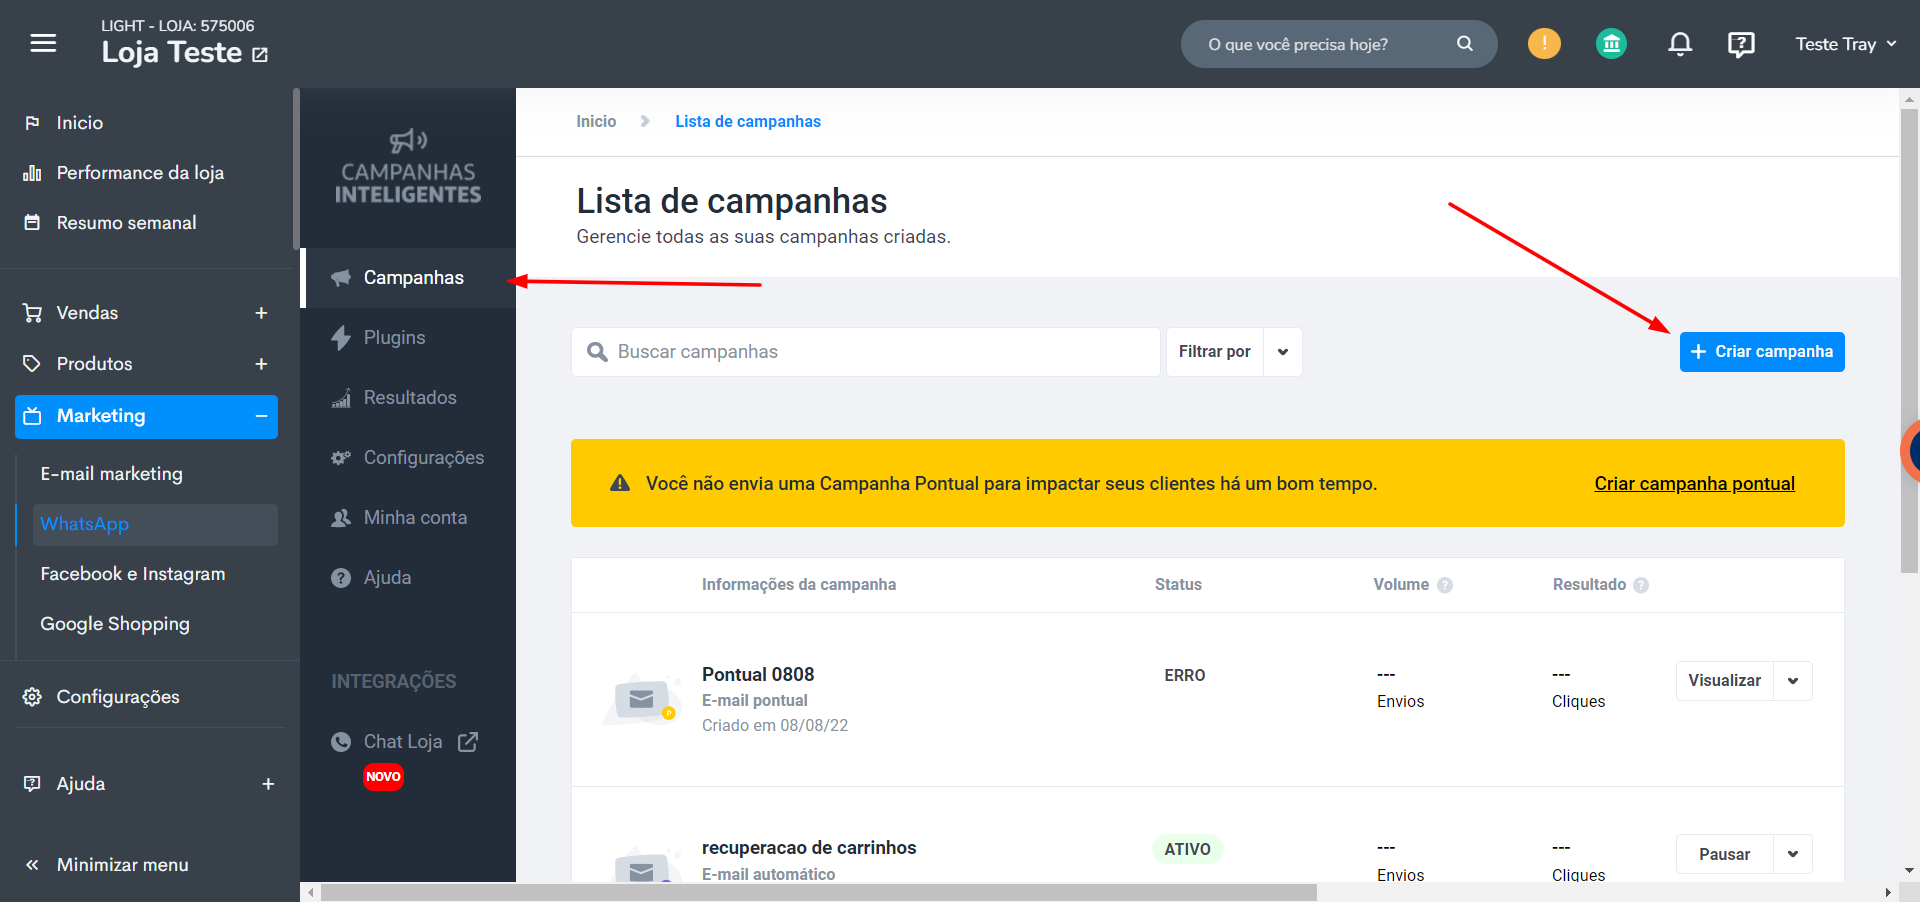Screen dimensions: 1920x902
Task: Open the notifications bell
Action: [1680, 44]
